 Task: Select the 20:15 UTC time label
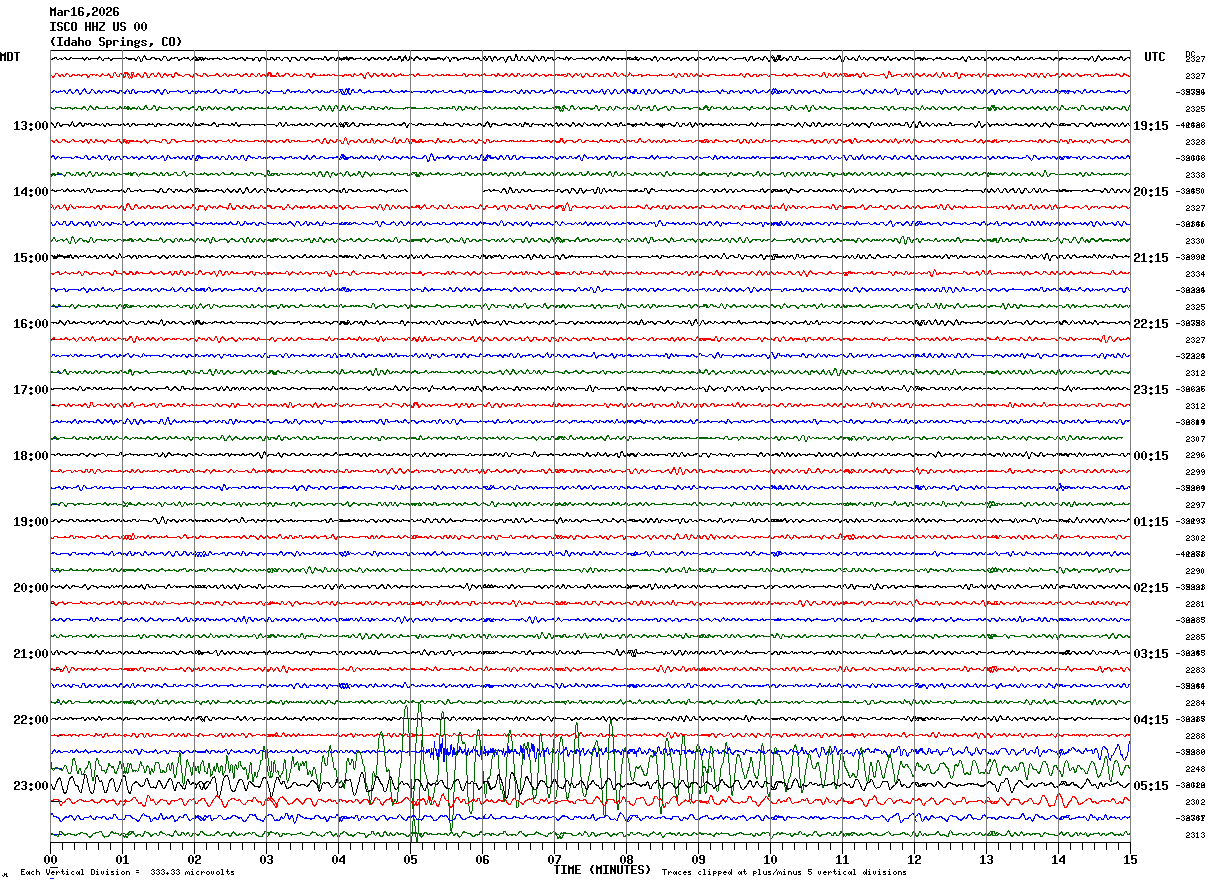point(1151,192)
